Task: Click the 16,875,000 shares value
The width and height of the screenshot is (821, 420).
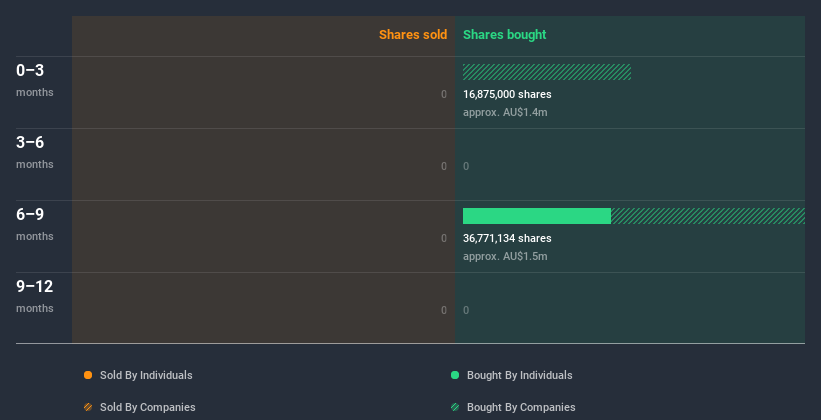Action: [x=507, y=94]
